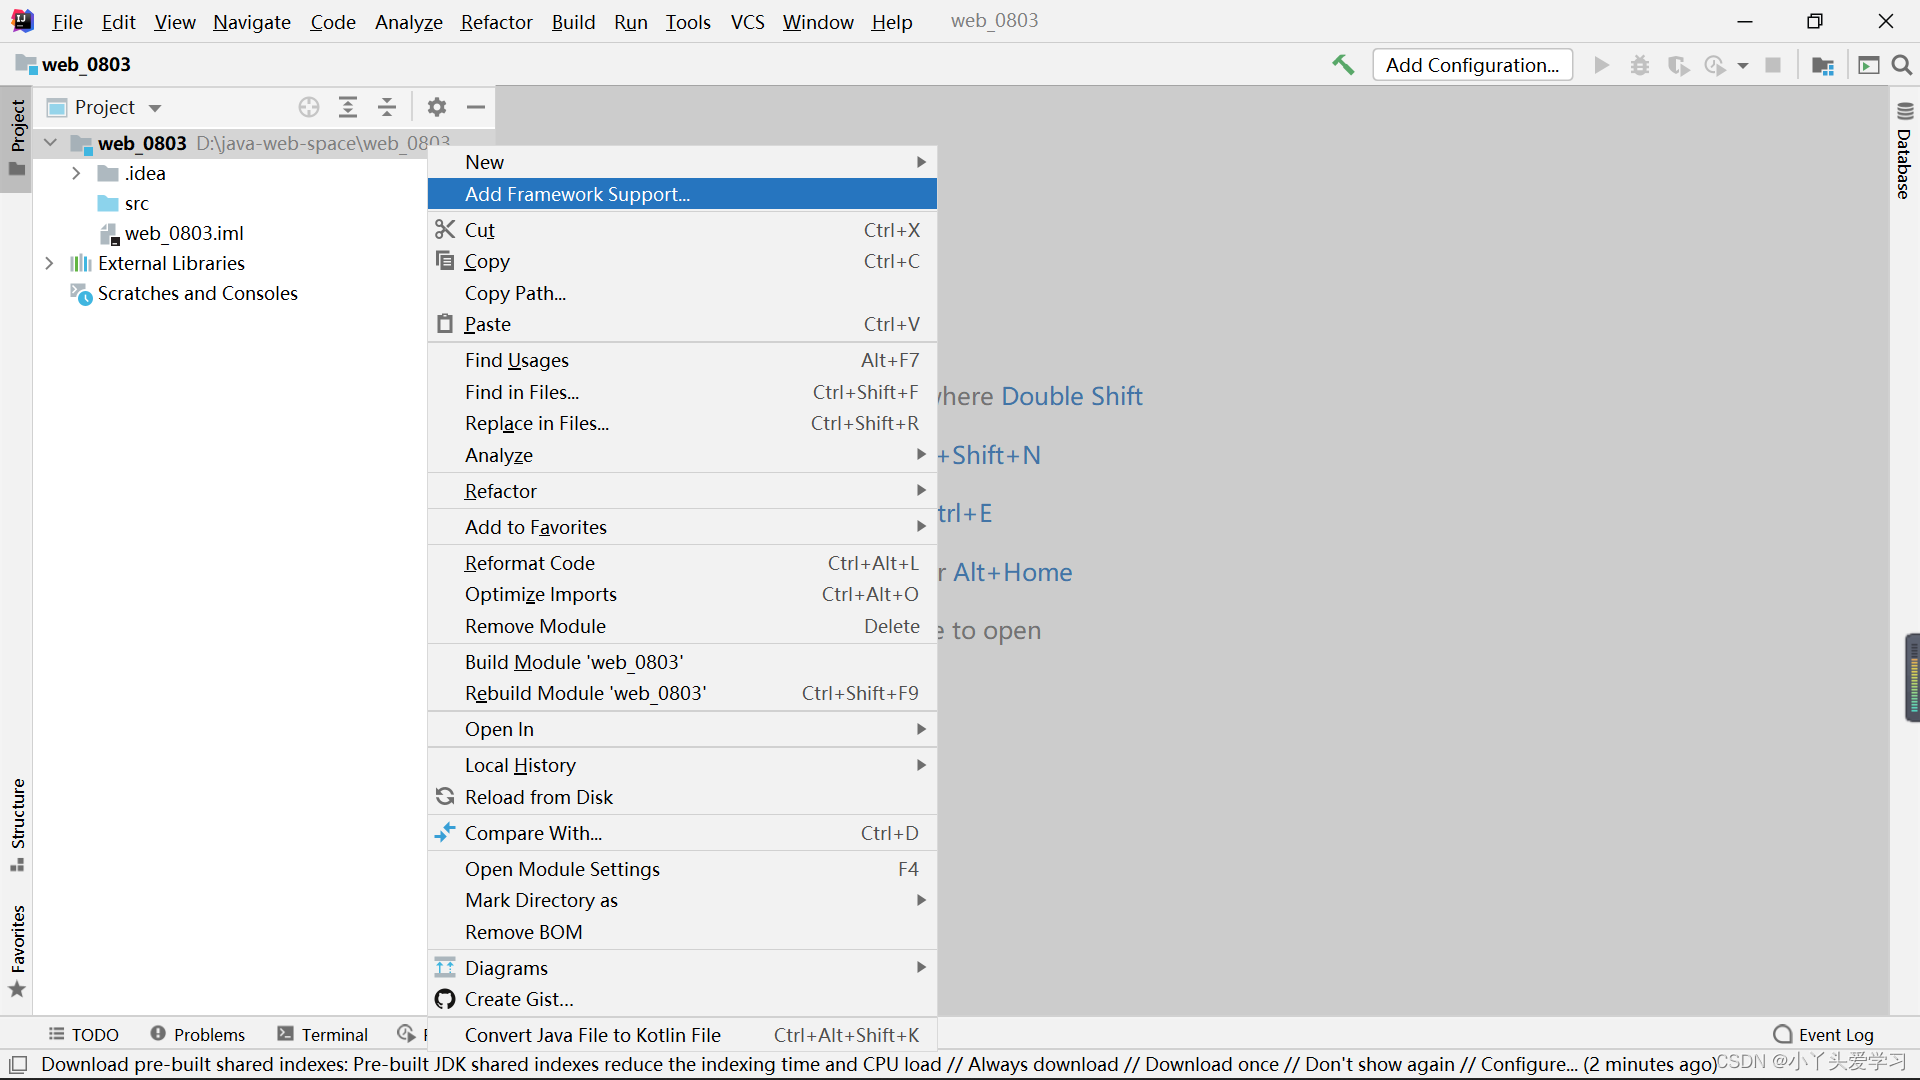This screenshot has width=1920, height=1080.
Task: Open the TODO tool window
Action: (84, 1035)
